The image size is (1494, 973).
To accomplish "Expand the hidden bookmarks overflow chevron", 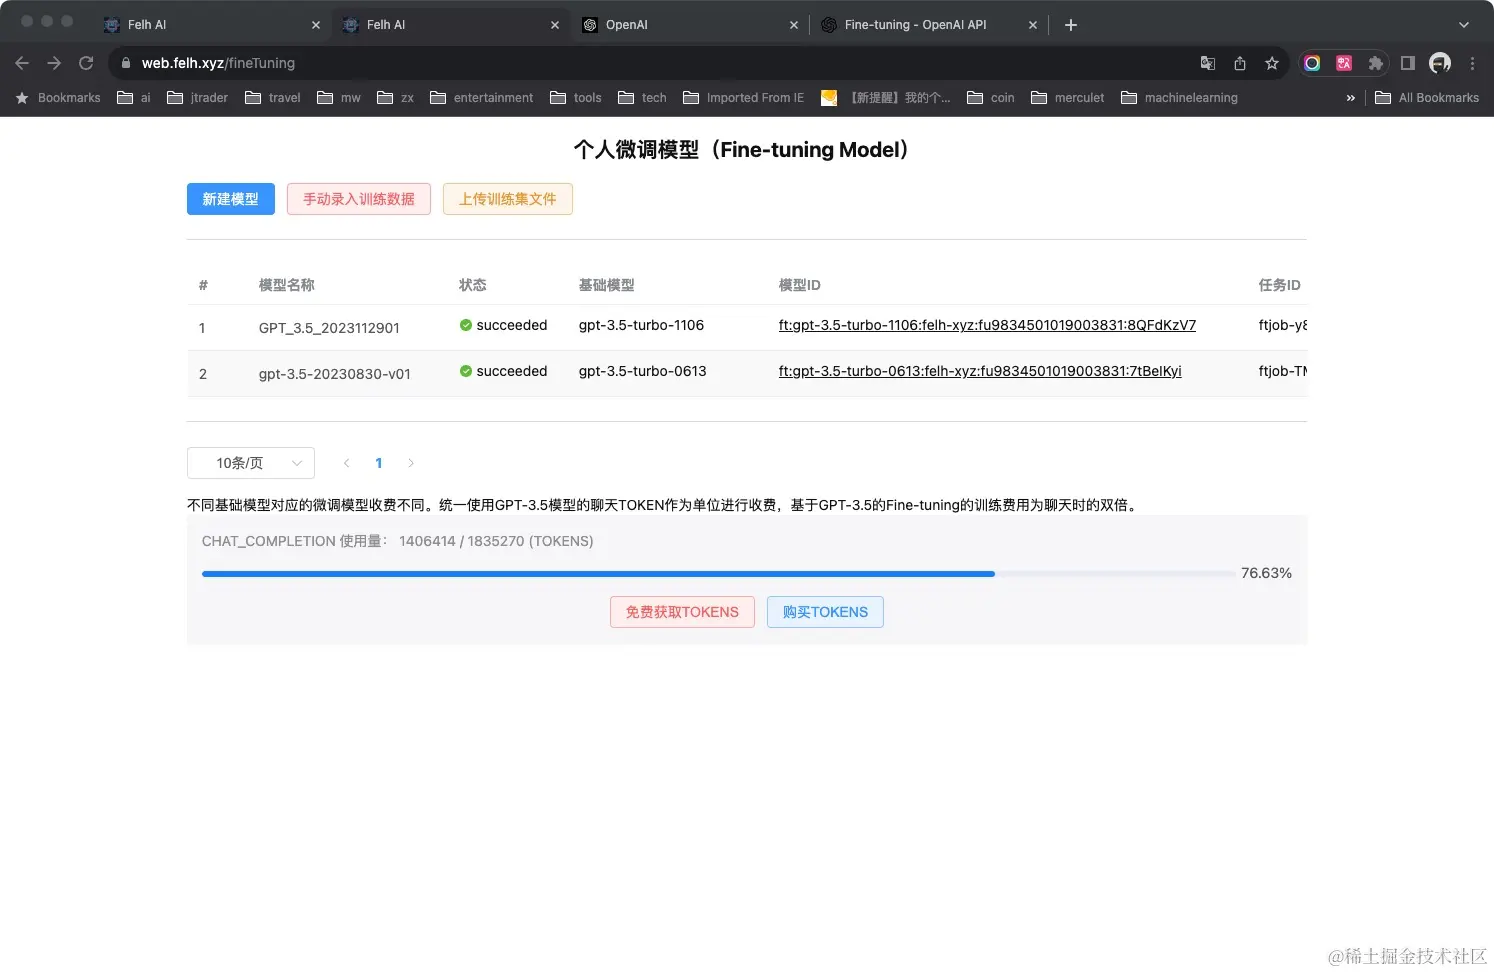I will tap(1351, 97).
